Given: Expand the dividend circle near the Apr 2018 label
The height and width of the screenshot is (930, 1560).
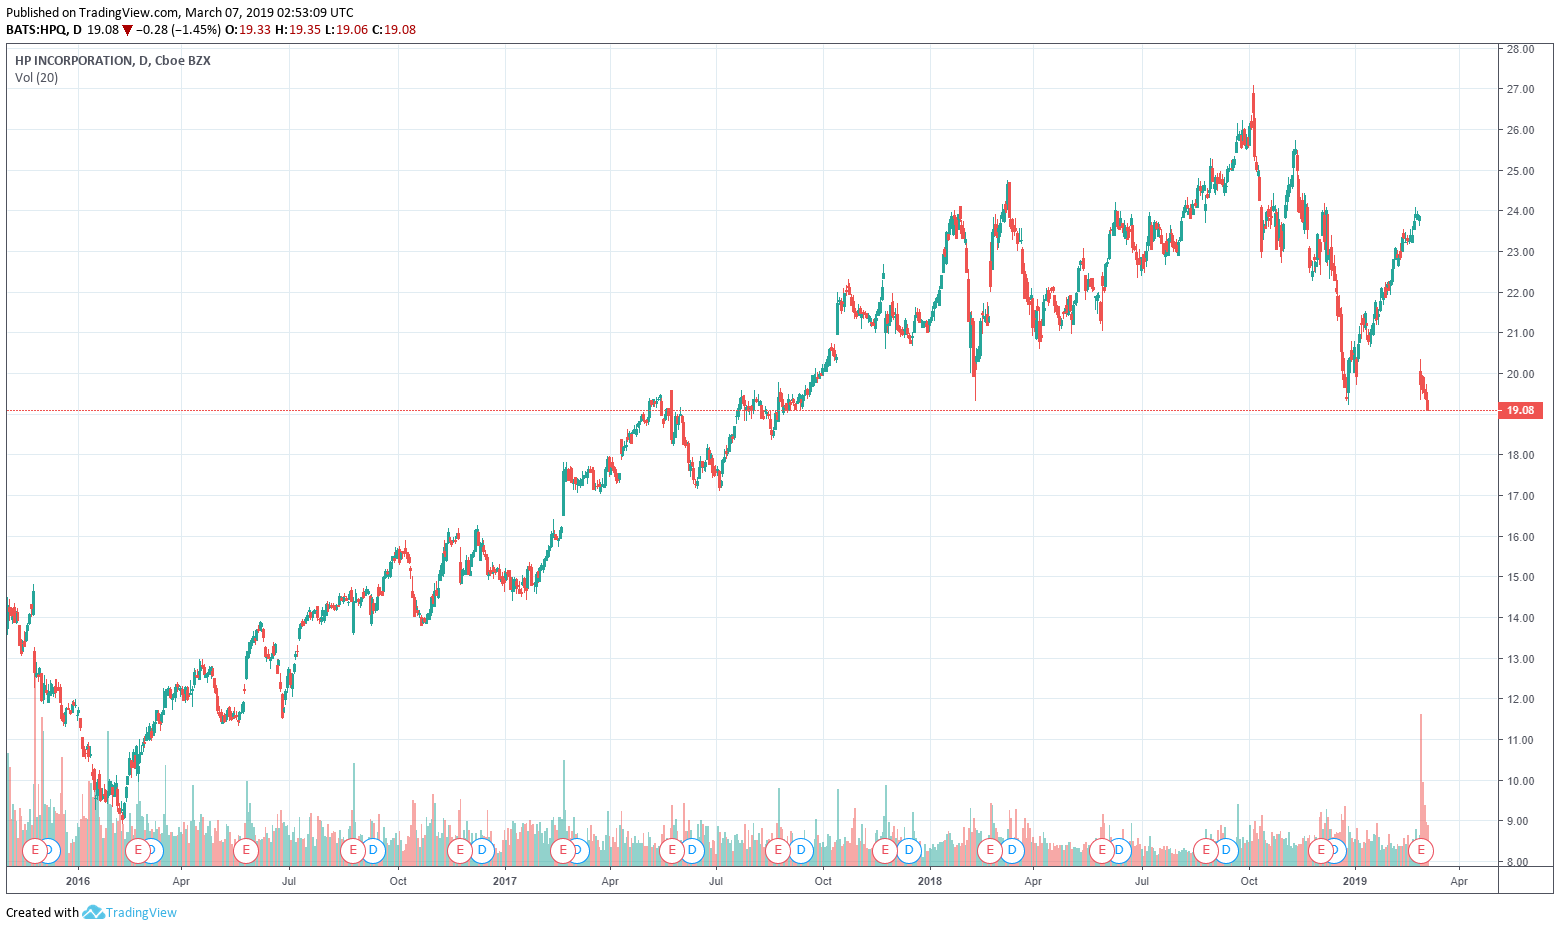Looking at the screenshot, I should [x=1011, y=851].
